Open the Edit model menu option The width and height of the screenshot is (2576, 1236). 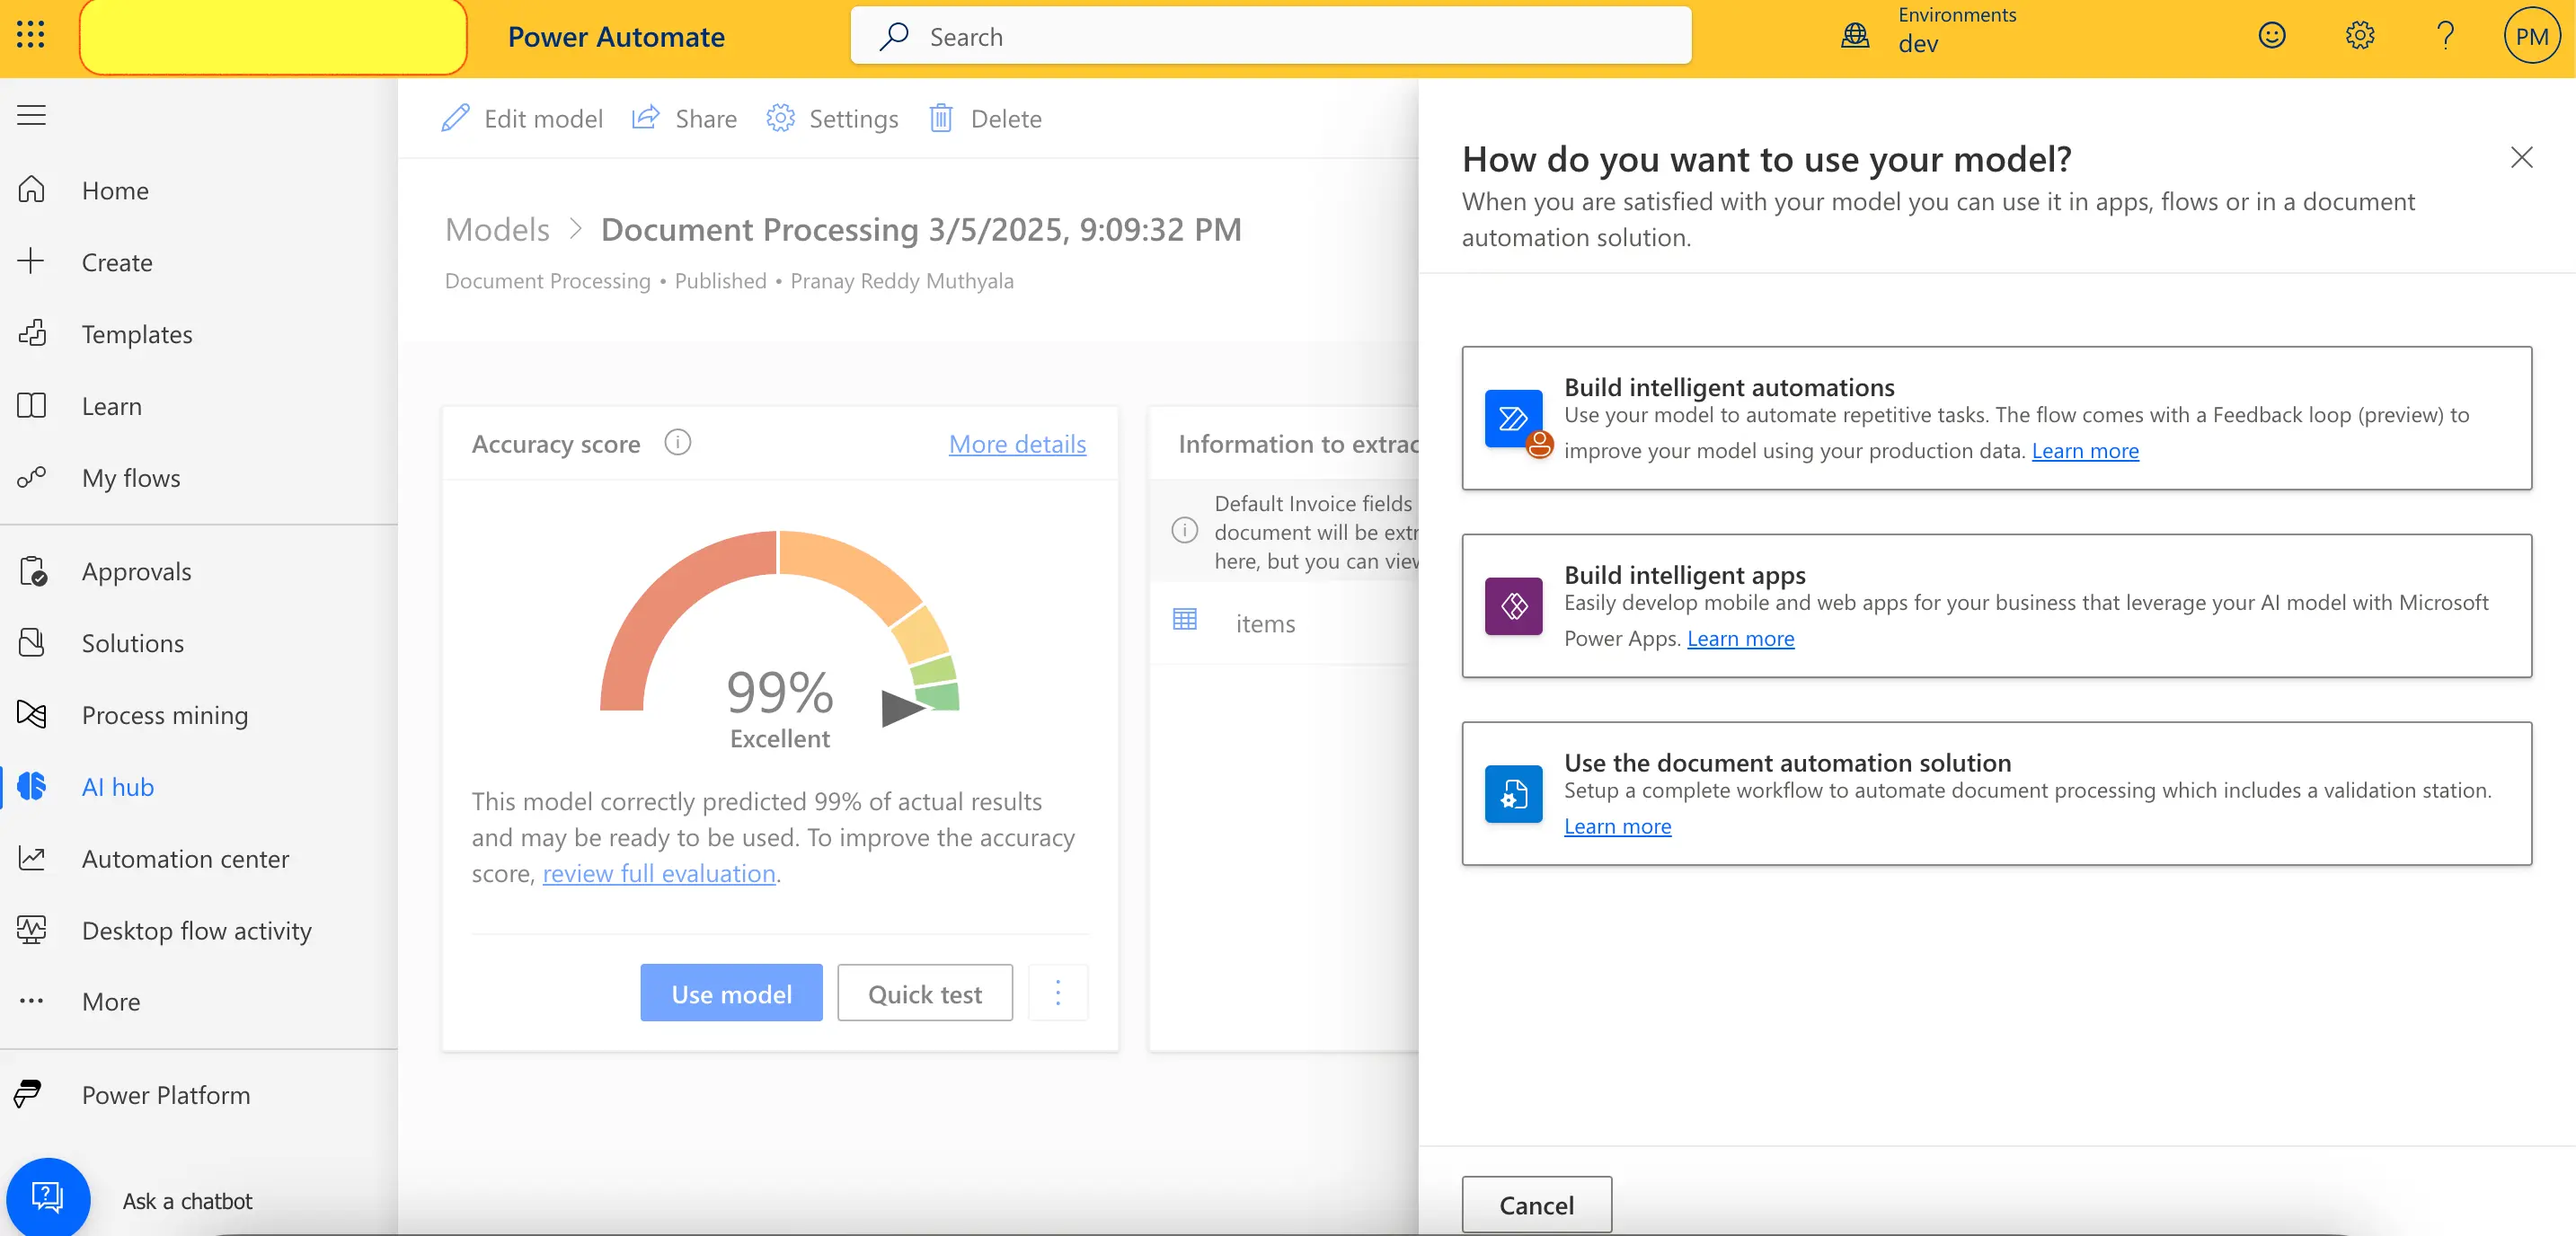tap(524, 117)
